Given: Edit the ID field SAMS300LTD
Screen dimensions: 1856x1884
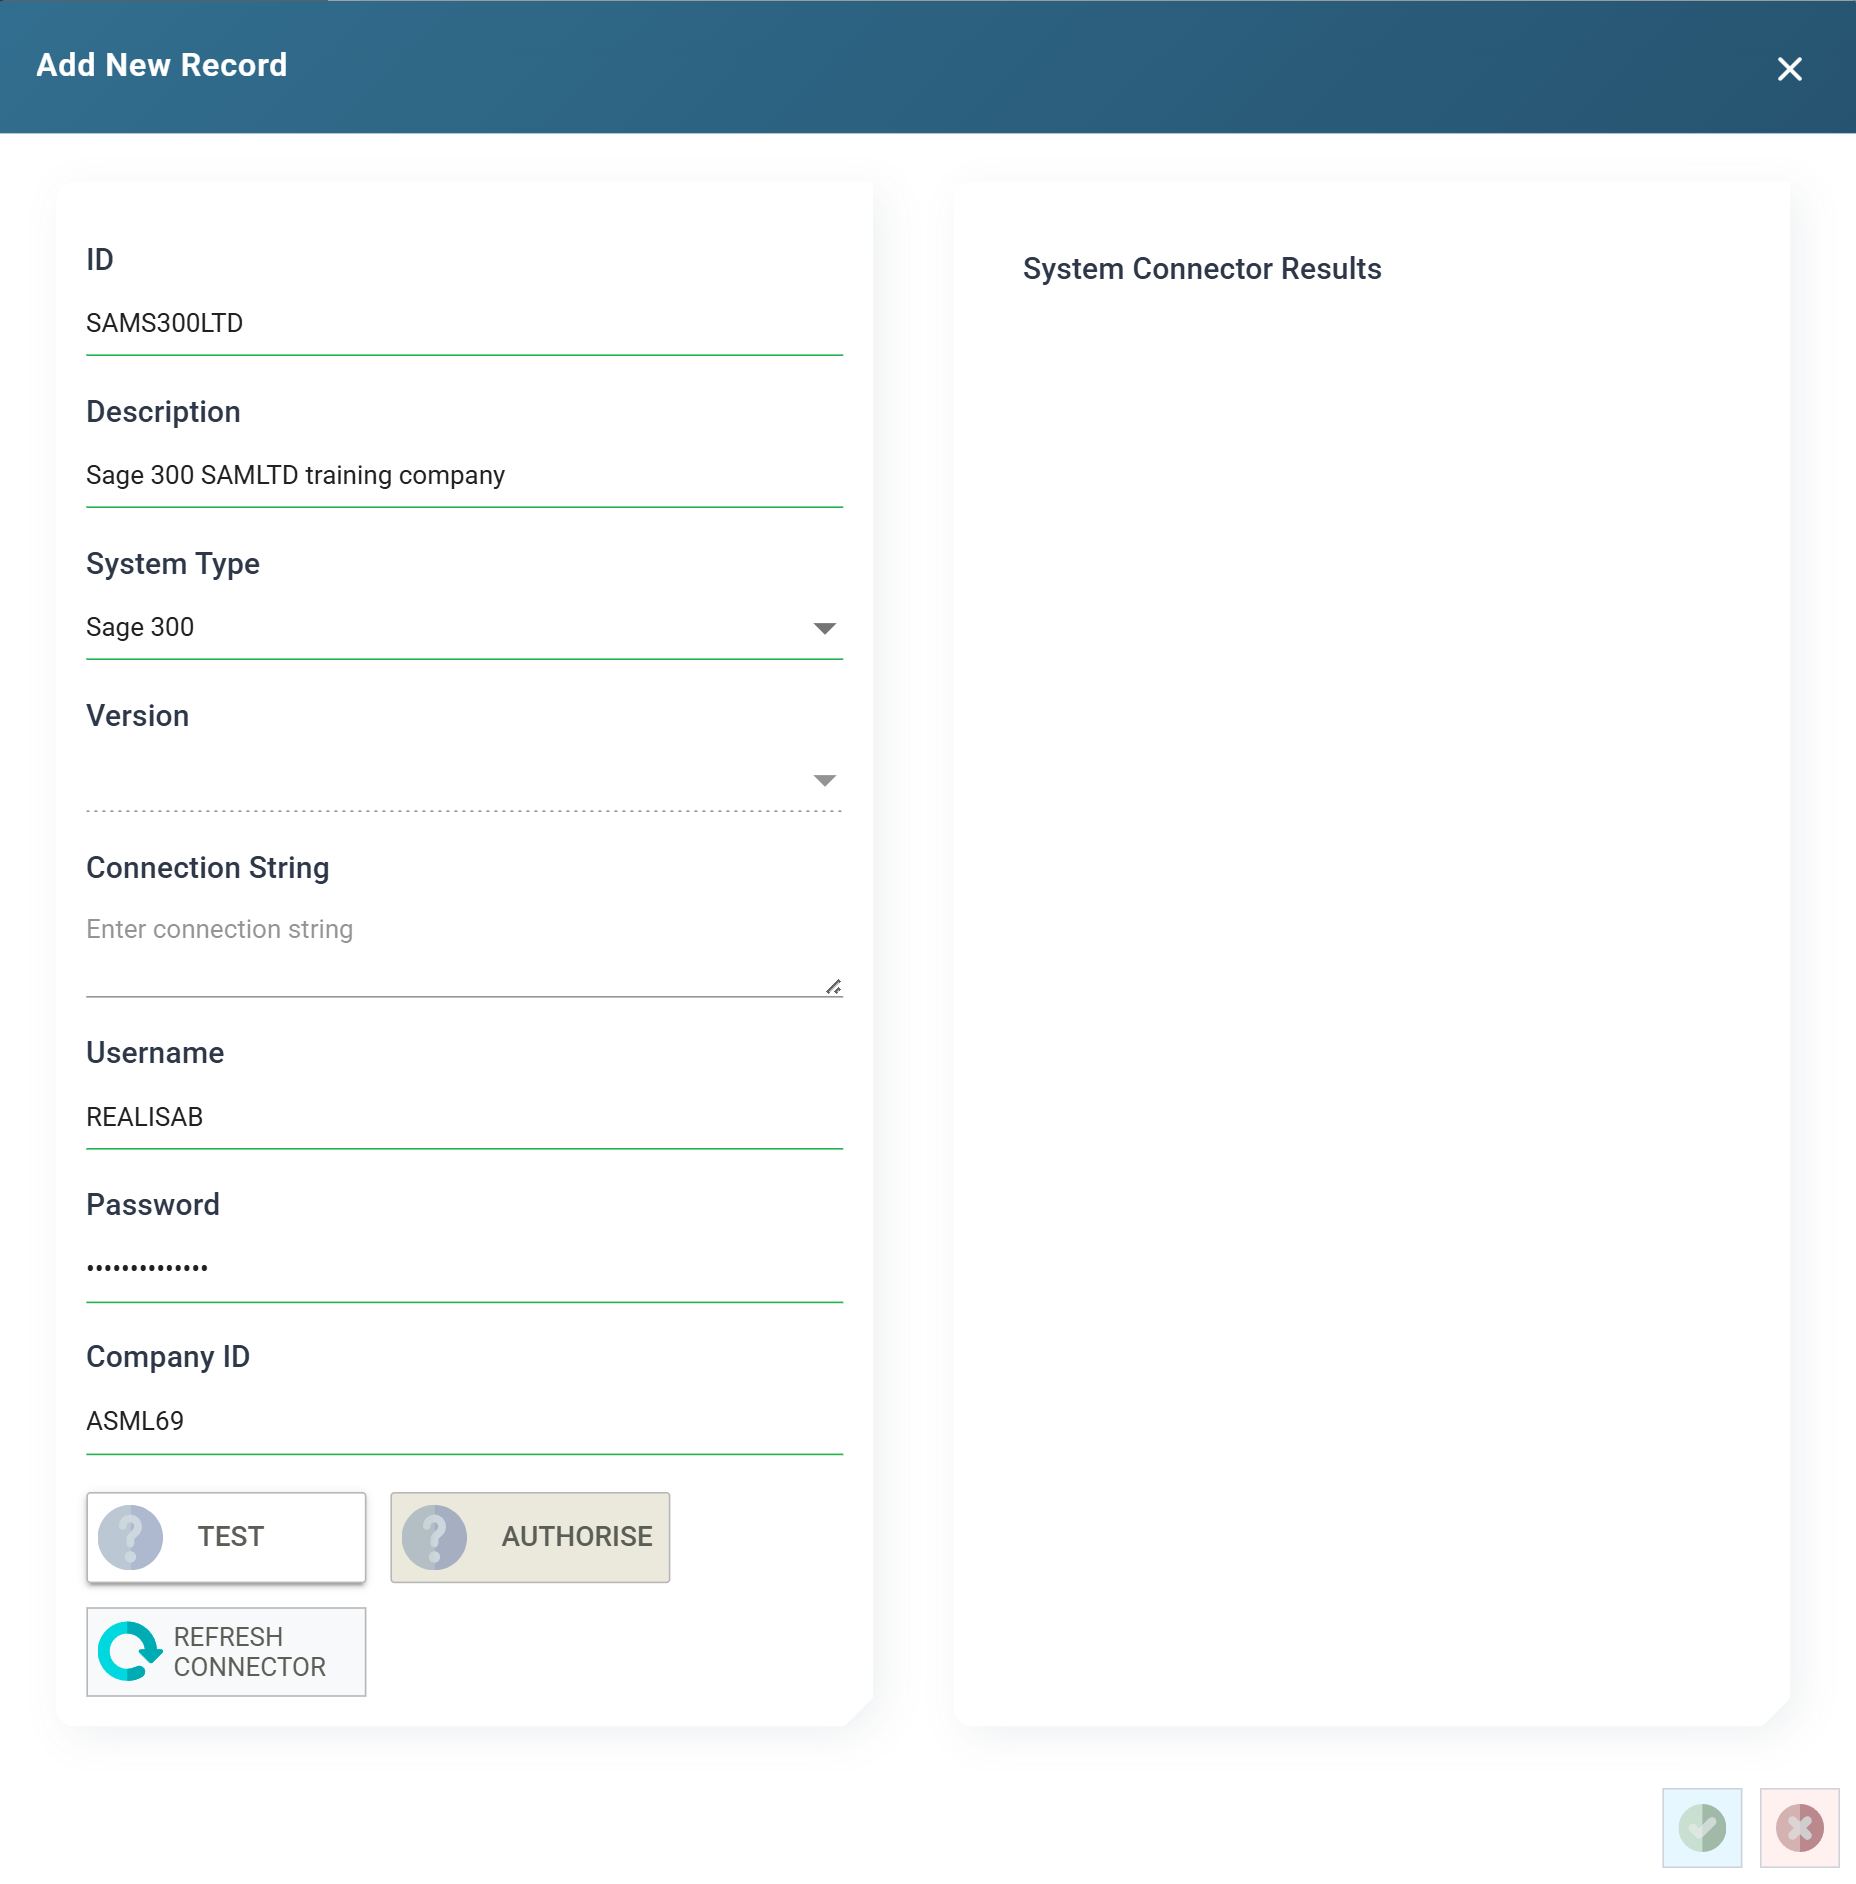Looking at the screenshot, I should 464,323.
